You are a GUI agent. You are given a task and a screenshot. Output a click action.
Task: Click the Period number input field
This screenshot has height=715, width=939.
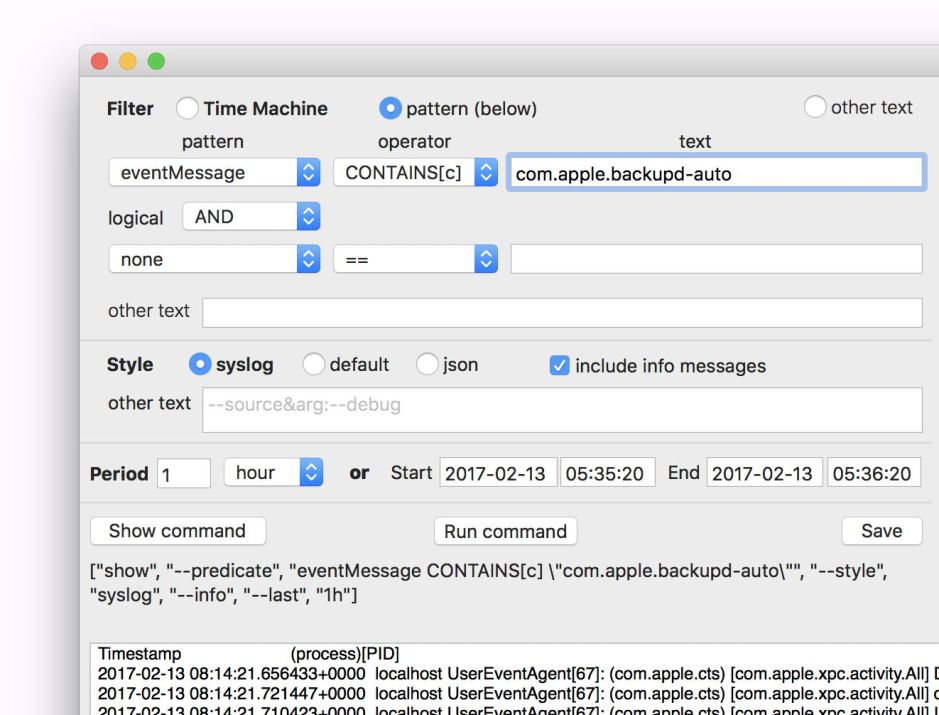184,474
